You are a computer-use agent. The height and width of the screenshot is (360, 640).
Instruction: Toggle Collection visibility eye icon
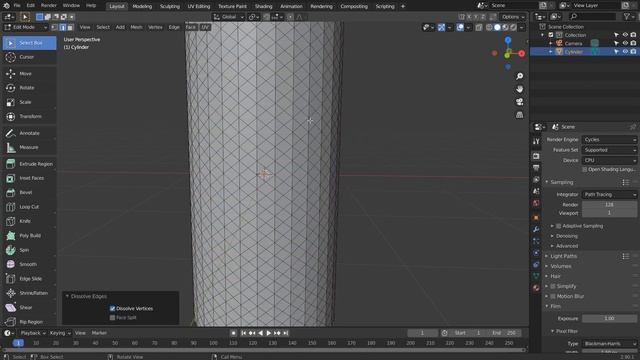625,35
